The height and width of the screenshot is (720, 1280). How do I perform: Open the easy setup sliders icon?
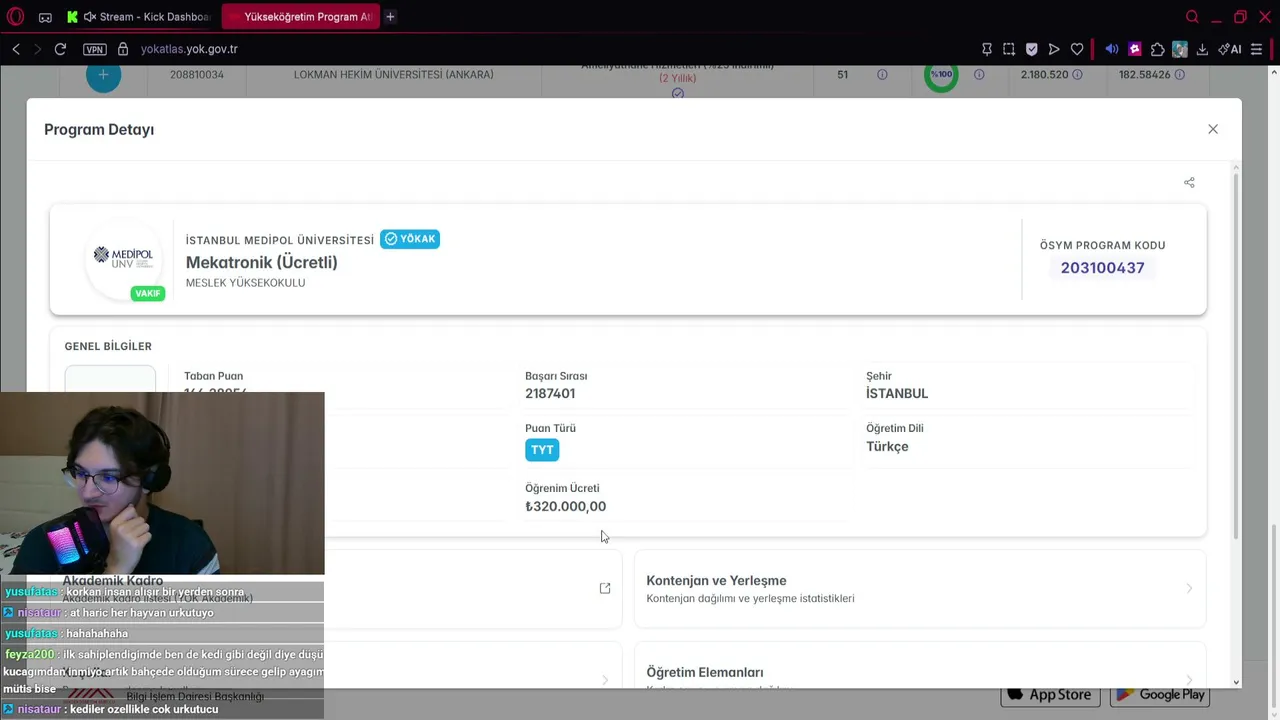click(1257, 49)
